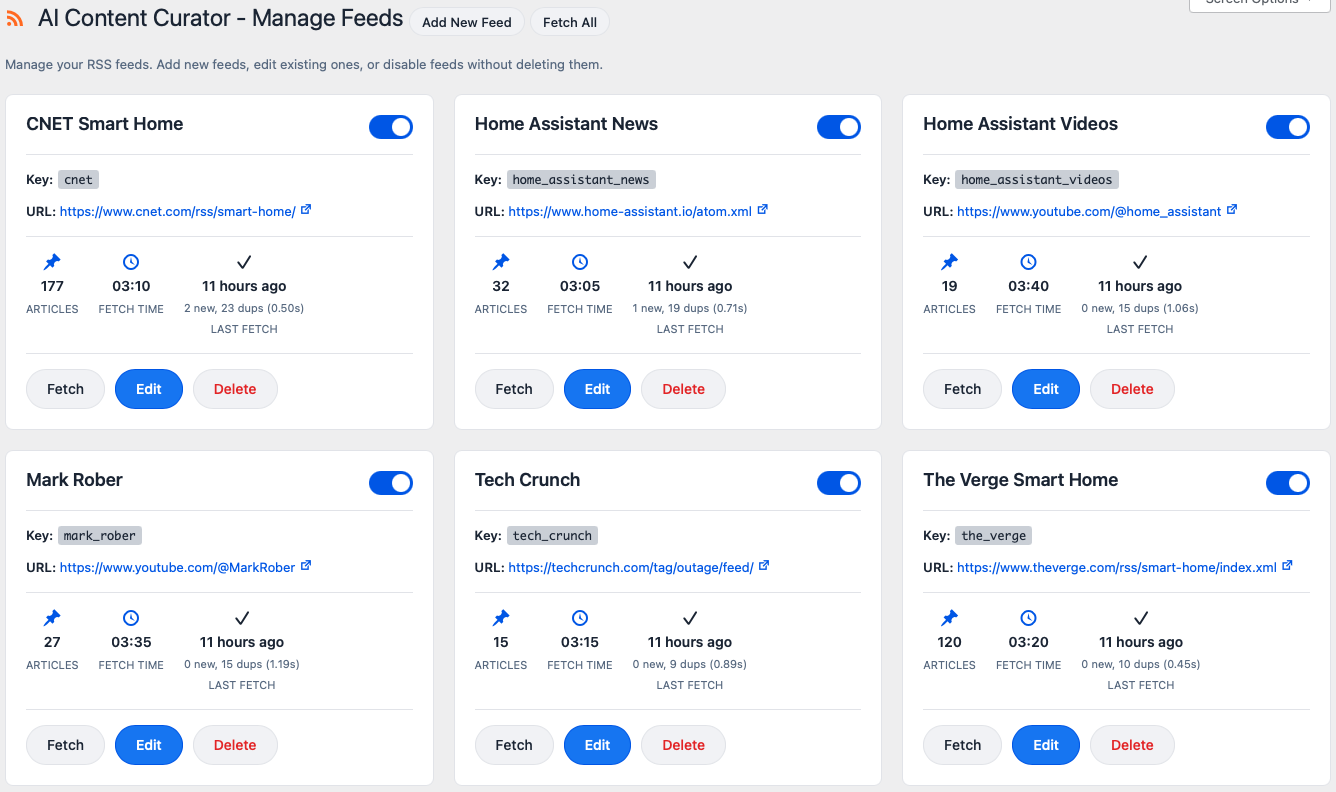Click the checkmark icon in Mark Rober card
The width and height of the screenshot is (1336, 792).
coord(242,618)
